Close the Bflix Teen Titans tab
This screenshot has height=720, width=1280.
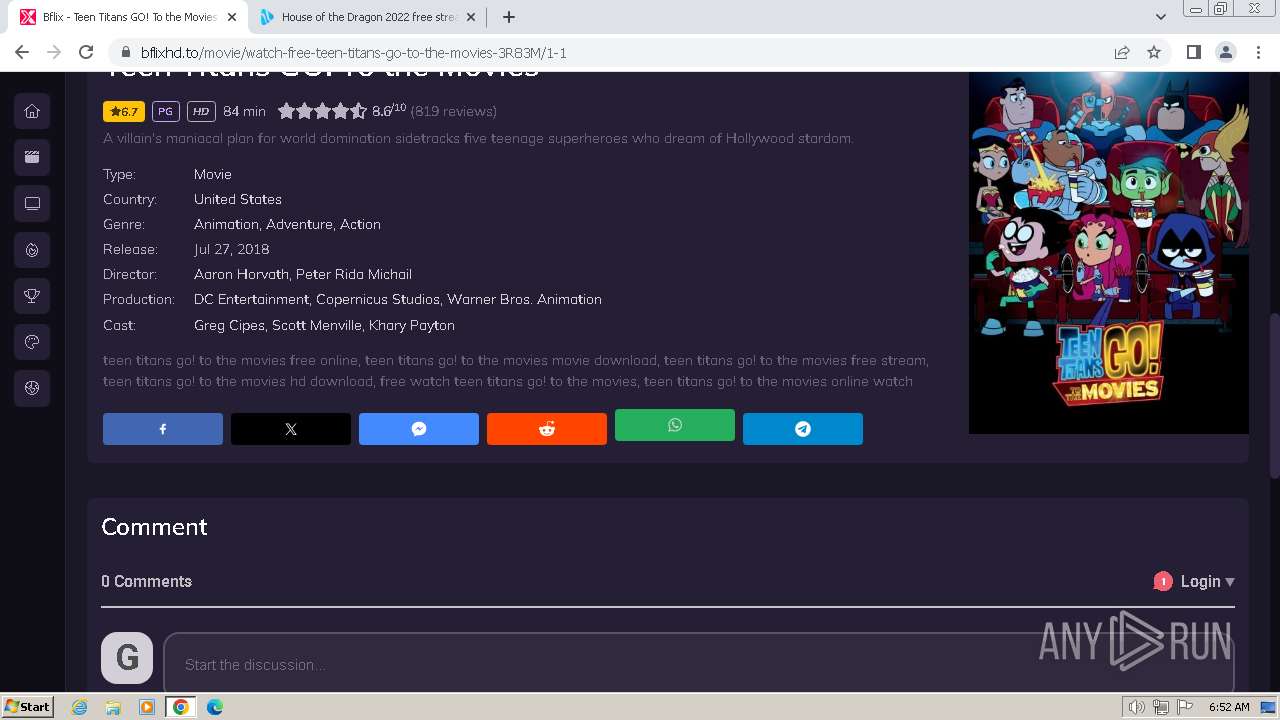click(x=232, y=17)
